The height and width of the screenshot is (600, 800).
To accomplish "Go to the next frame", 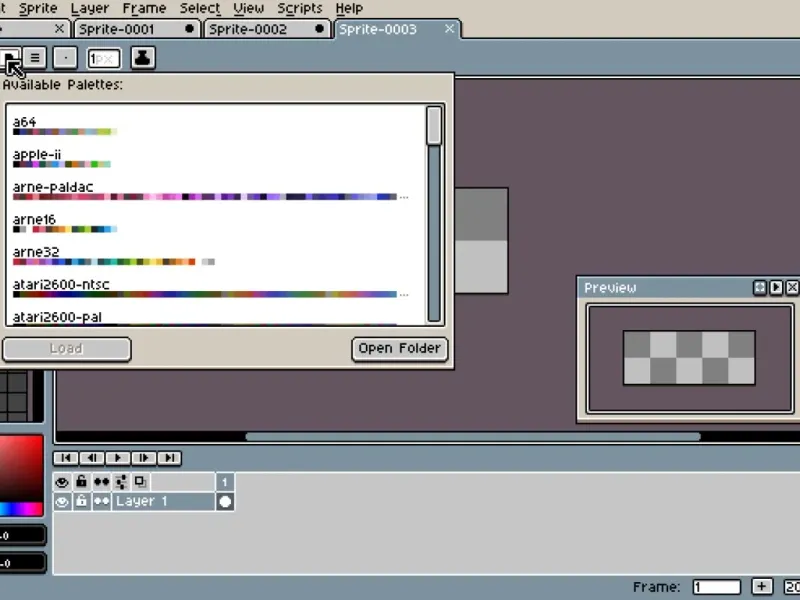I will 144,458.
